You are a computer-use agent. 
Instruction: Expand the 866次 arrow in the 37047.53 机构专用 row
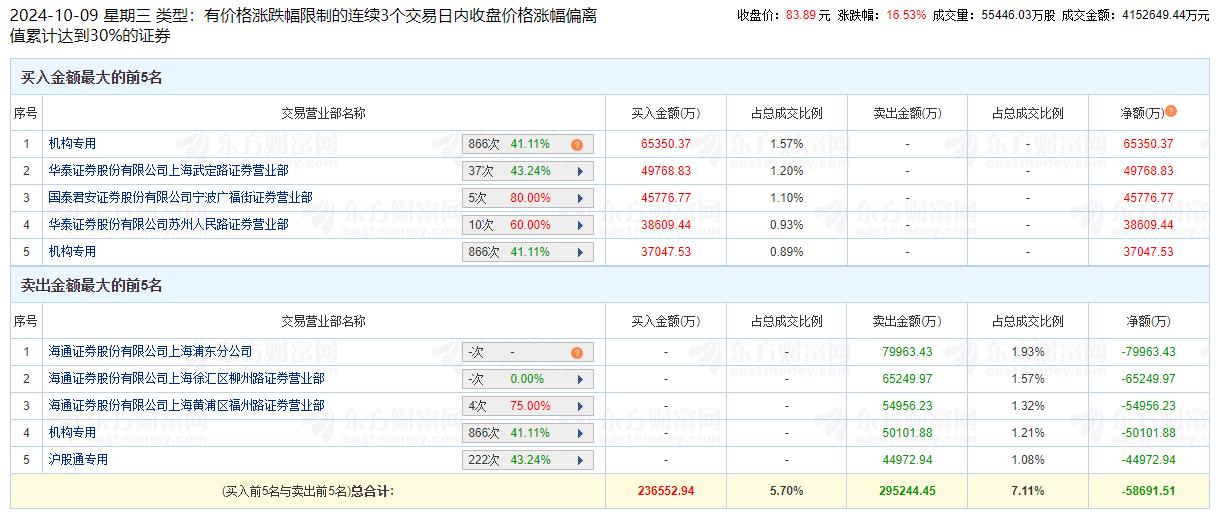(x=579, y=252)
